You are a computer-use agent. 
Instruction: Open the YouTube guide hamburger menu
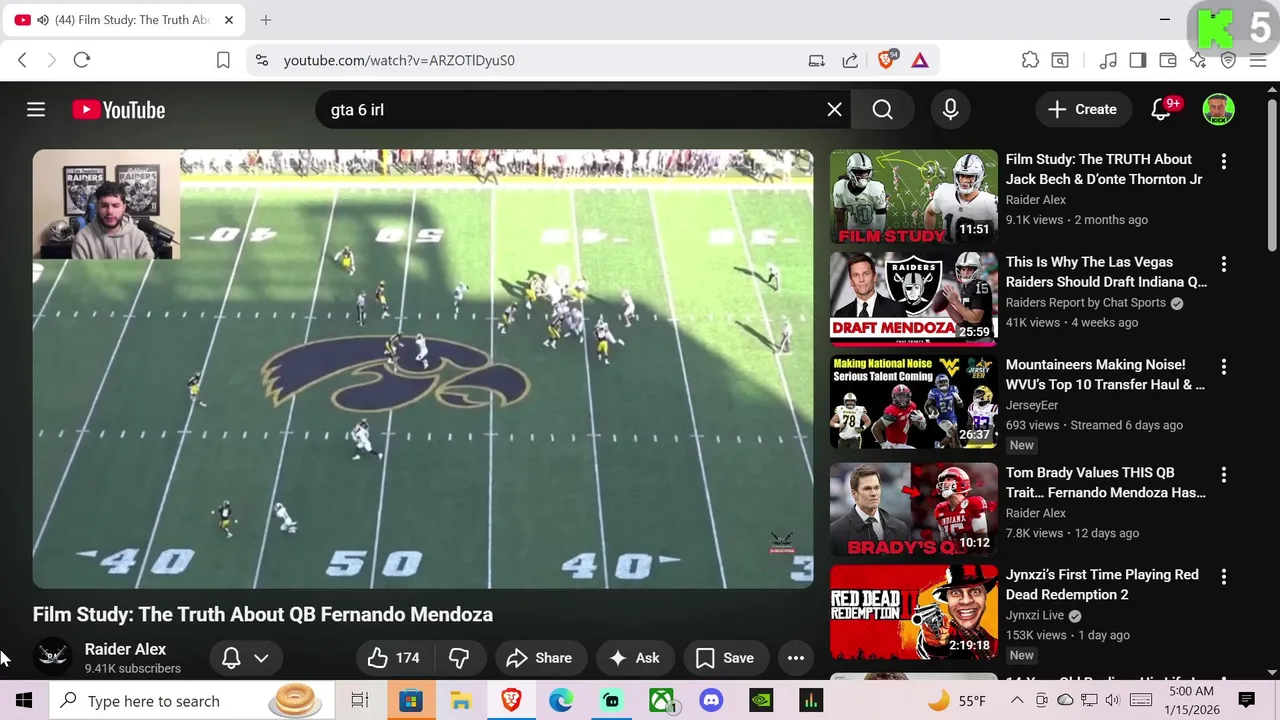[x=36, y=110]
